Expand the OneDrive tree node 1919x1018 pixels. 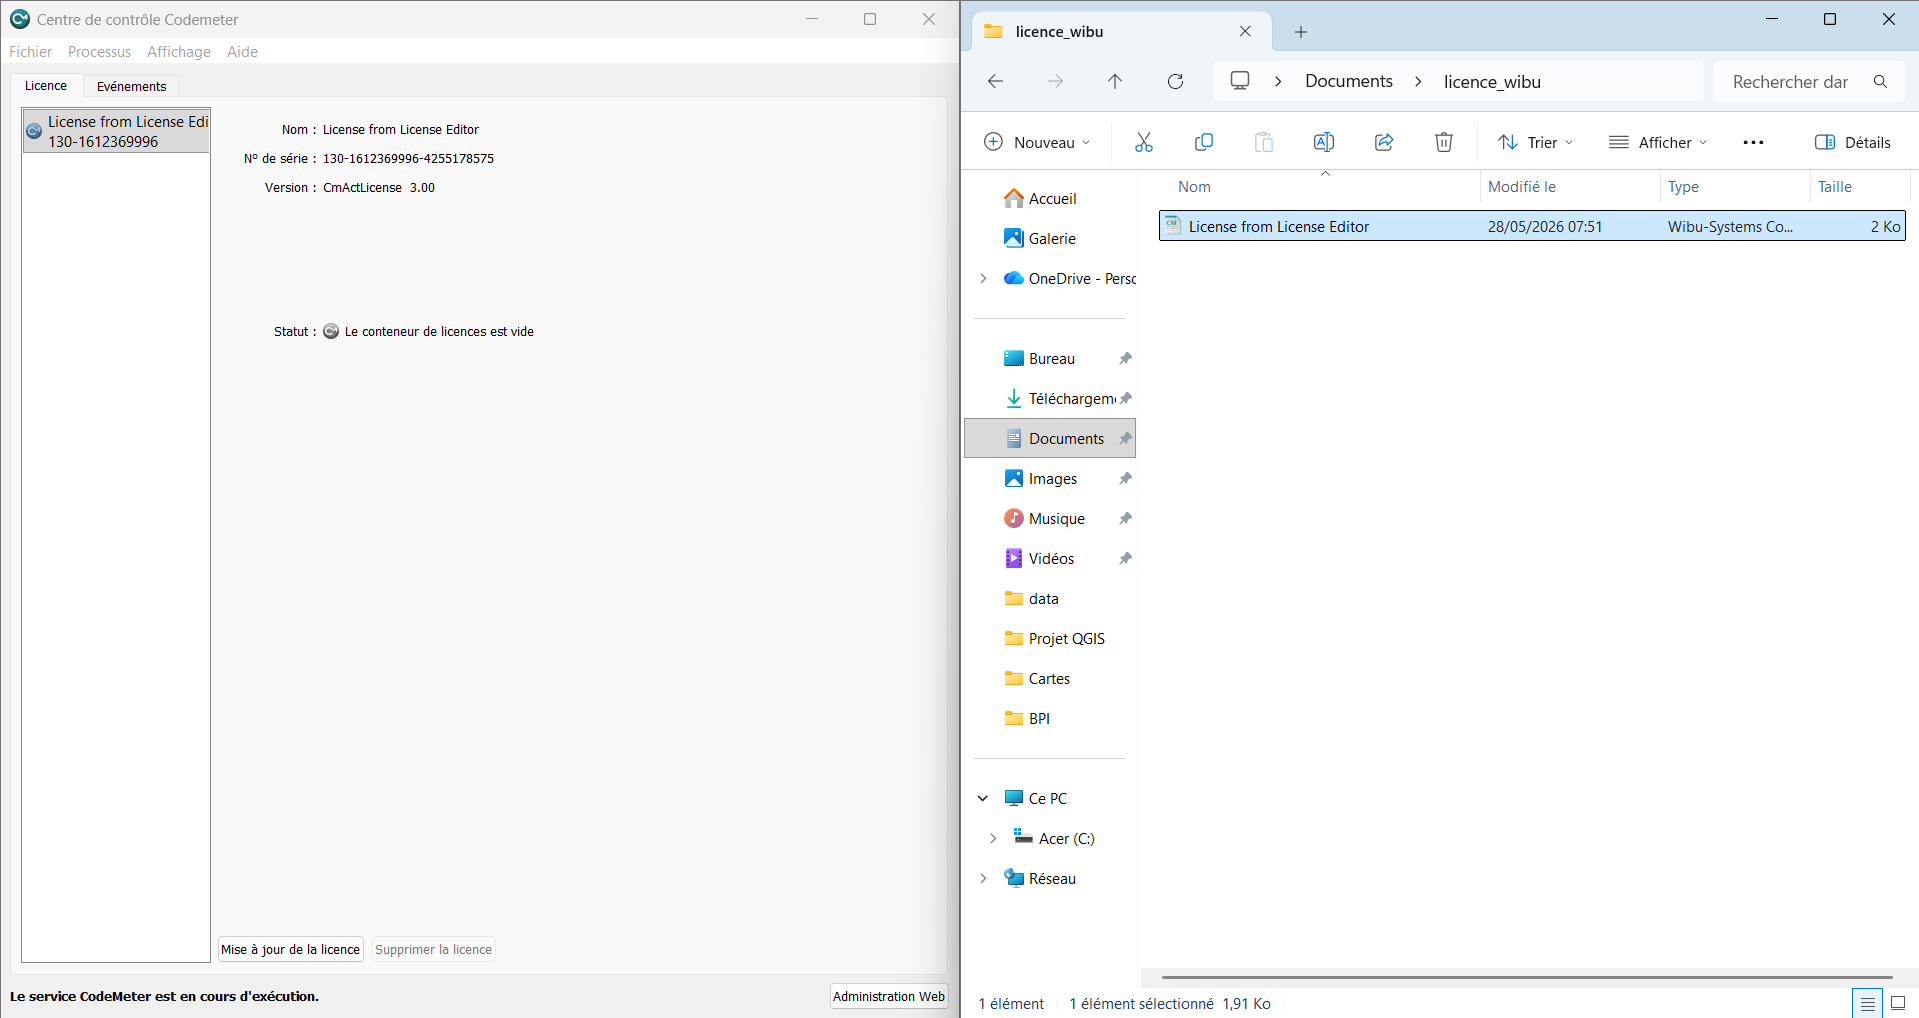point(983,278)
